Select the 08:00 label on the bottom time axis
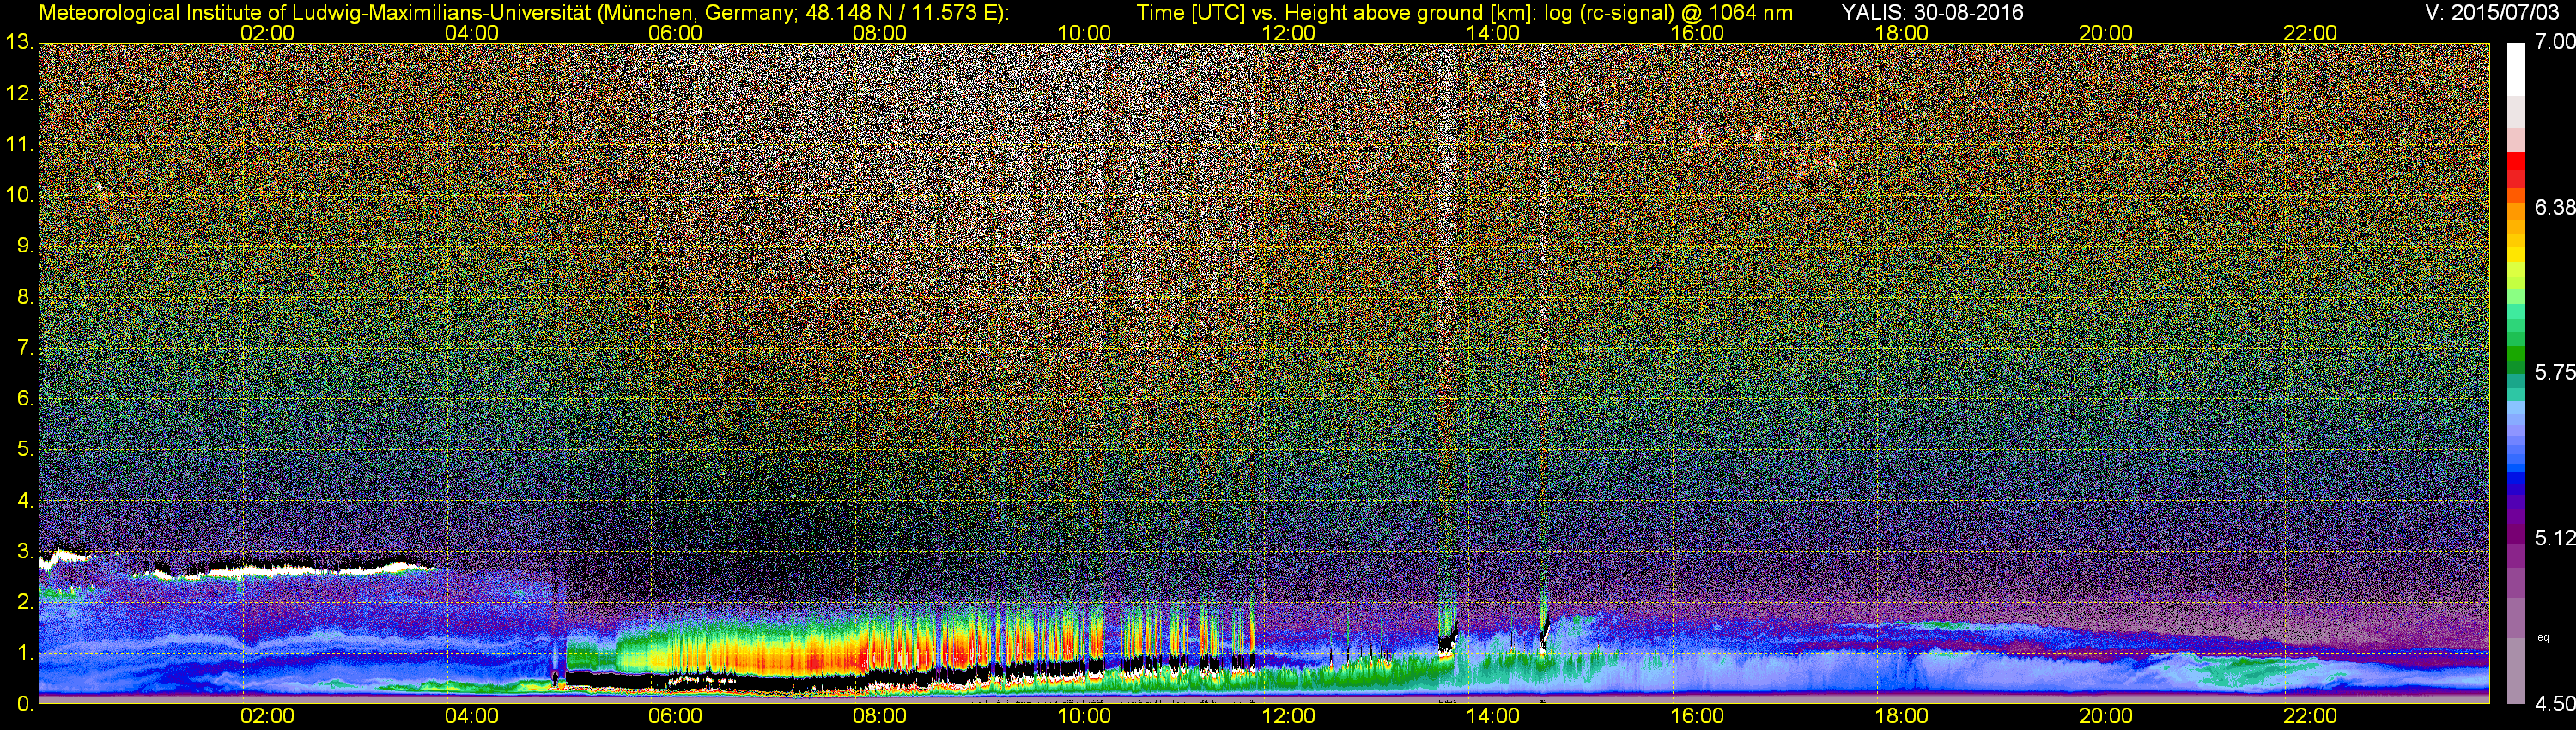 [879, 716]
